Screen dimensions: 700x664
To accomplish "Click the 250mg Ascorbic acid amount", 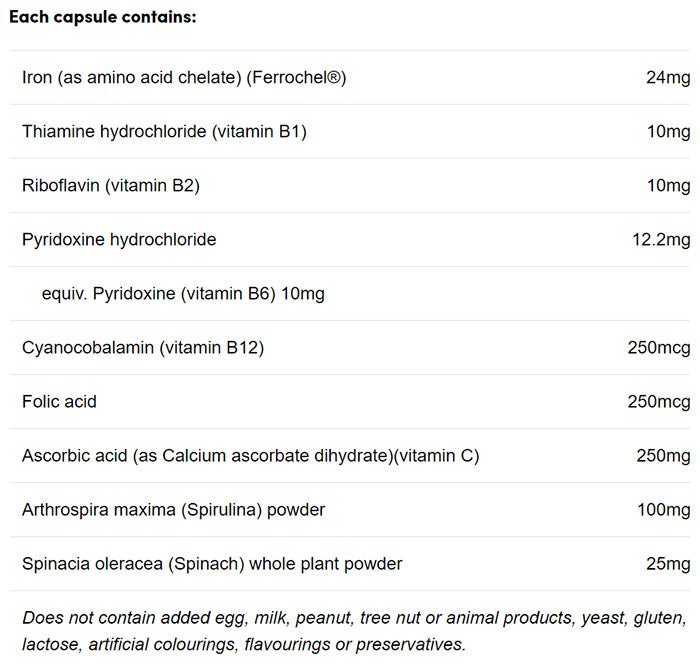I will tap(663, 456).
